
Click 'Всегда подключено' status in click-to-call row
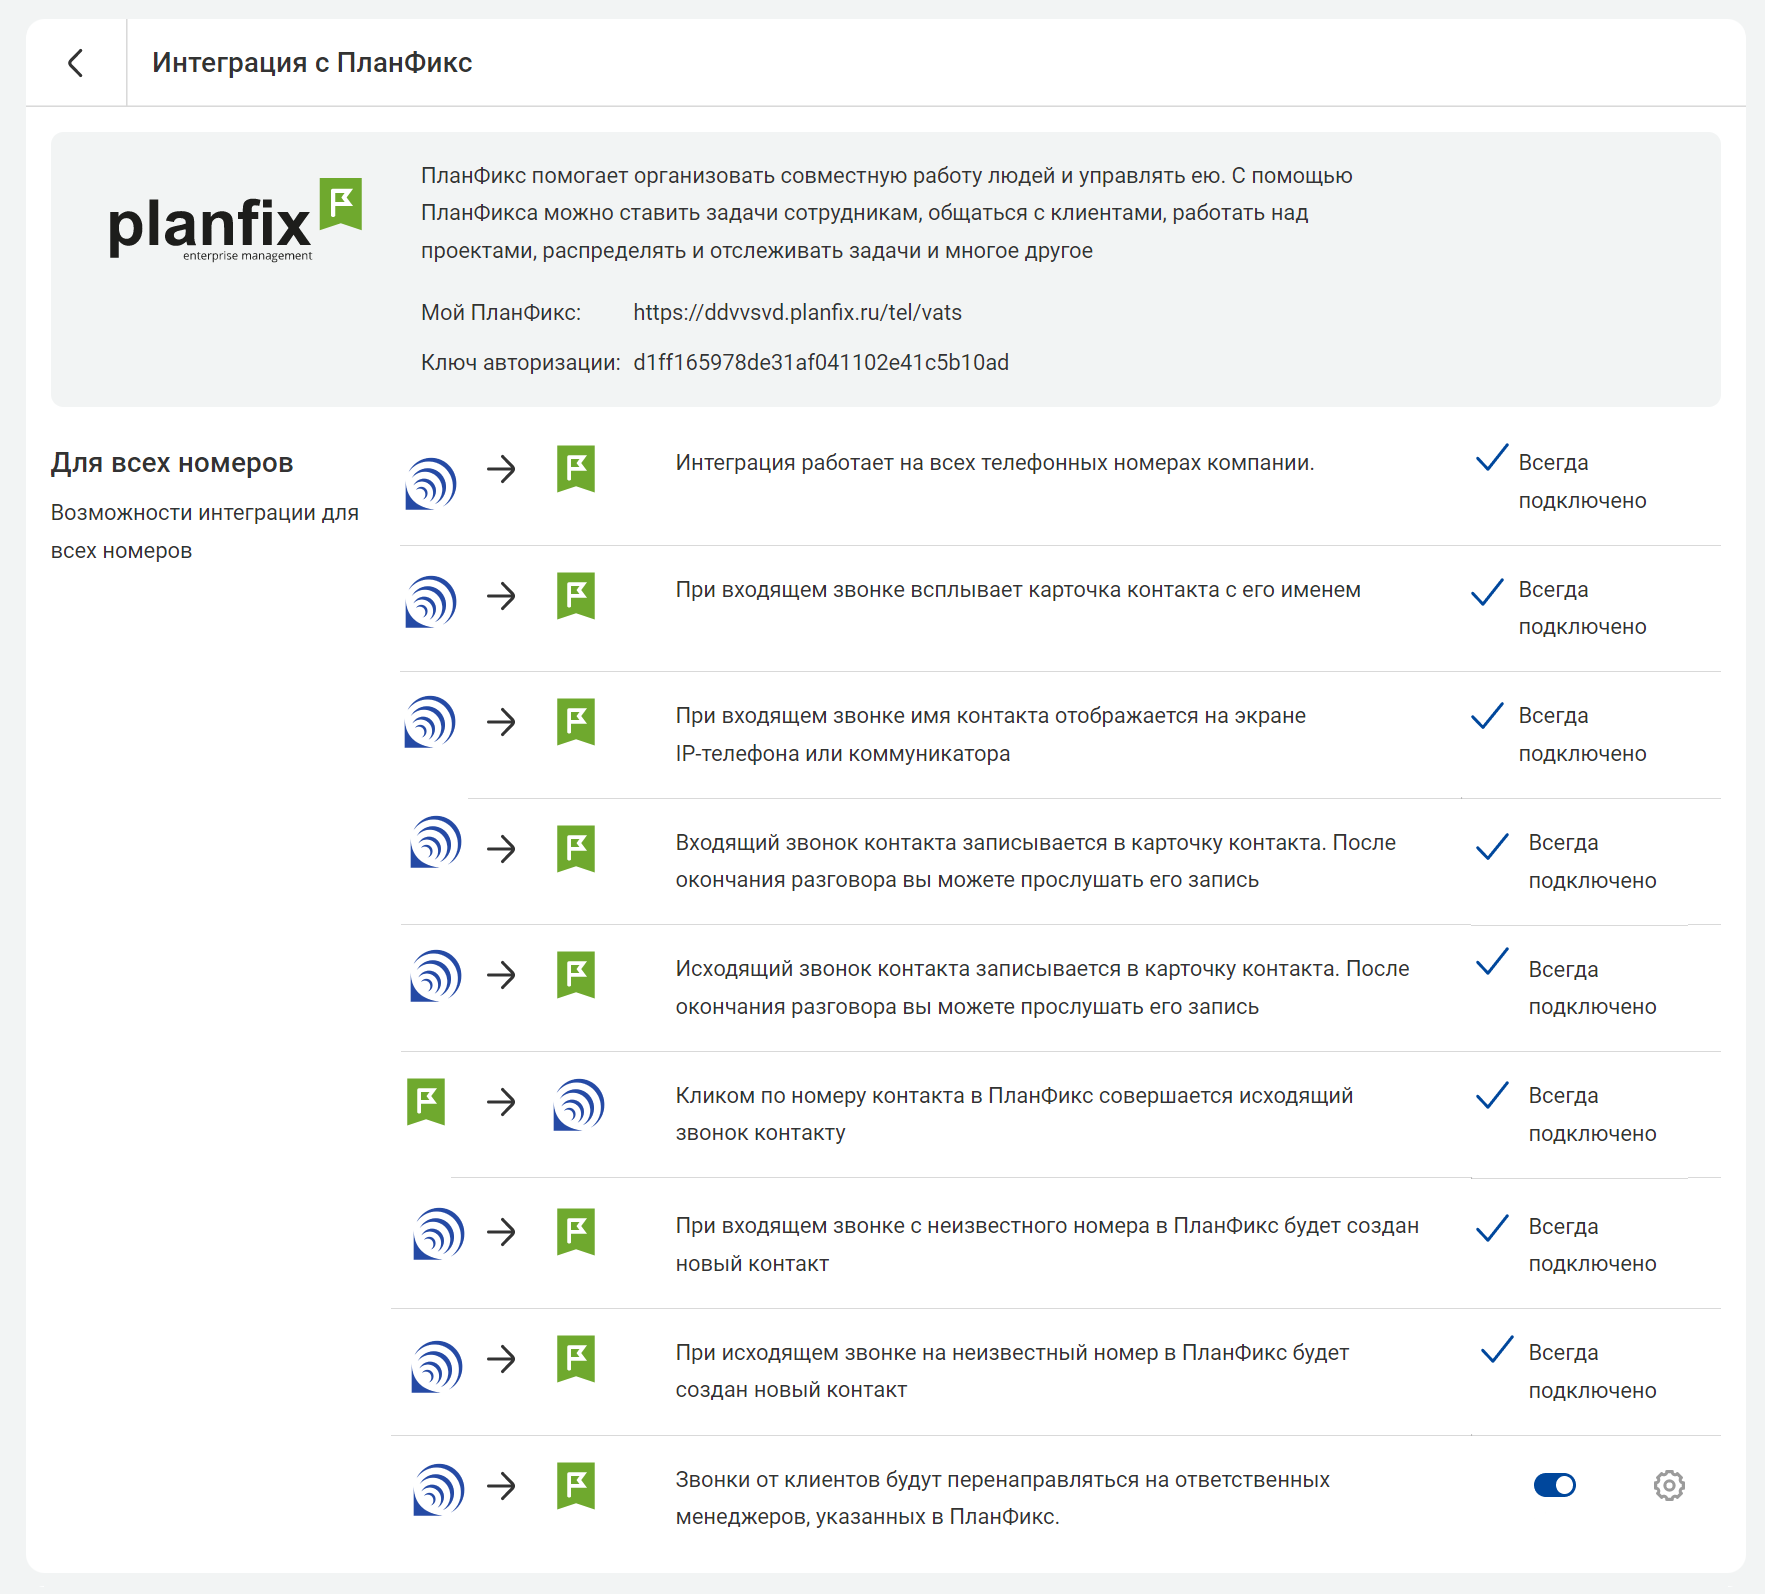pos(1592,1115)
